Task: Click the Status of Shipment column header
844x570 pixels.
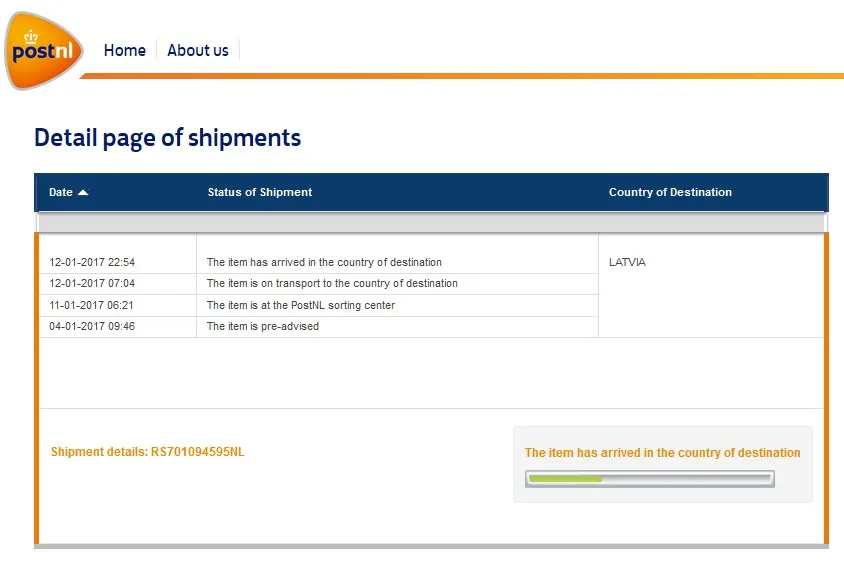Action: click(259, 192)
